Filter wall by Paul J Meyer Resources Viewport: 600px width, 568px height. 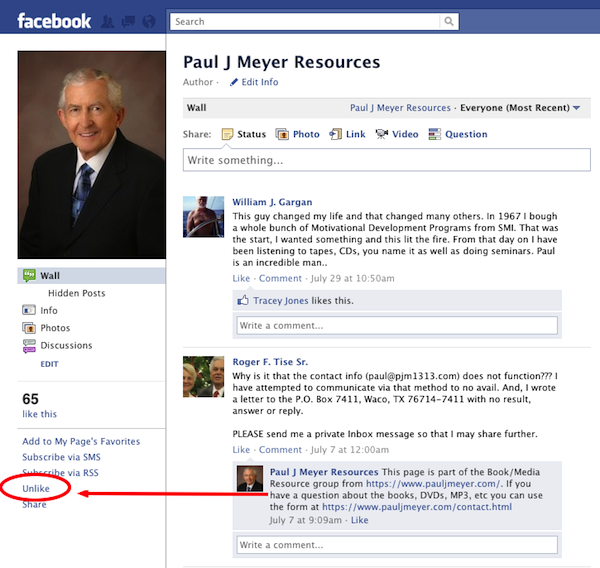click(400, 108)
